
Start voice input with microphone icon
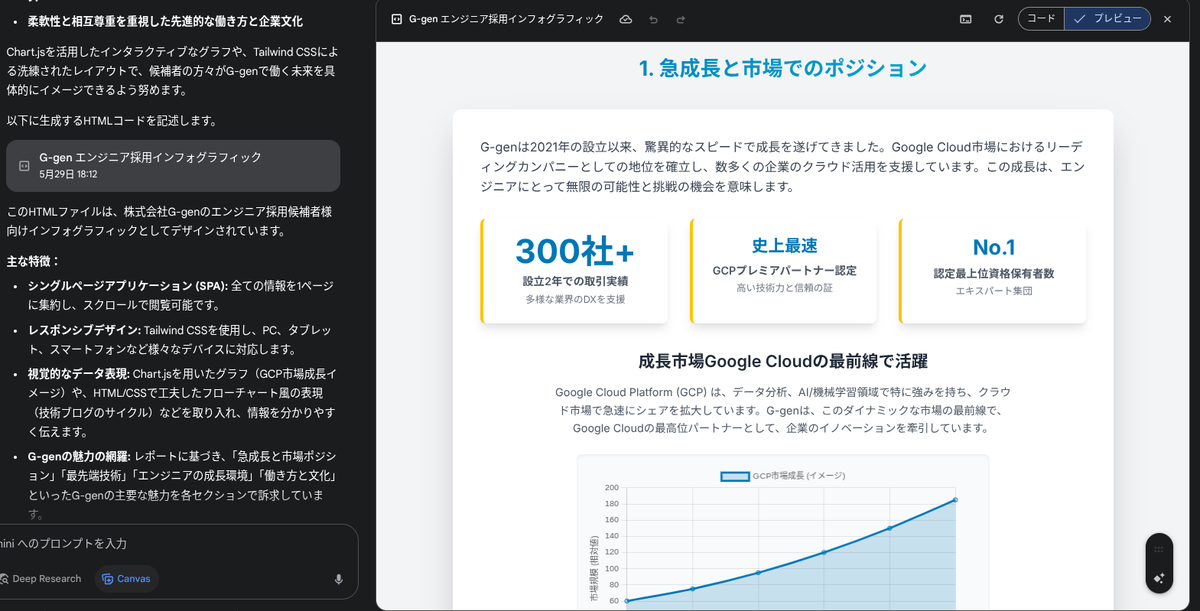pos(339,579)
